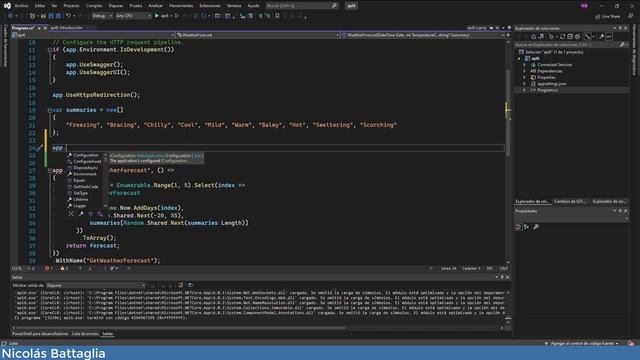Click the search box in the title bar
This screenshot has width=640, height=360.
click(301, 6)
